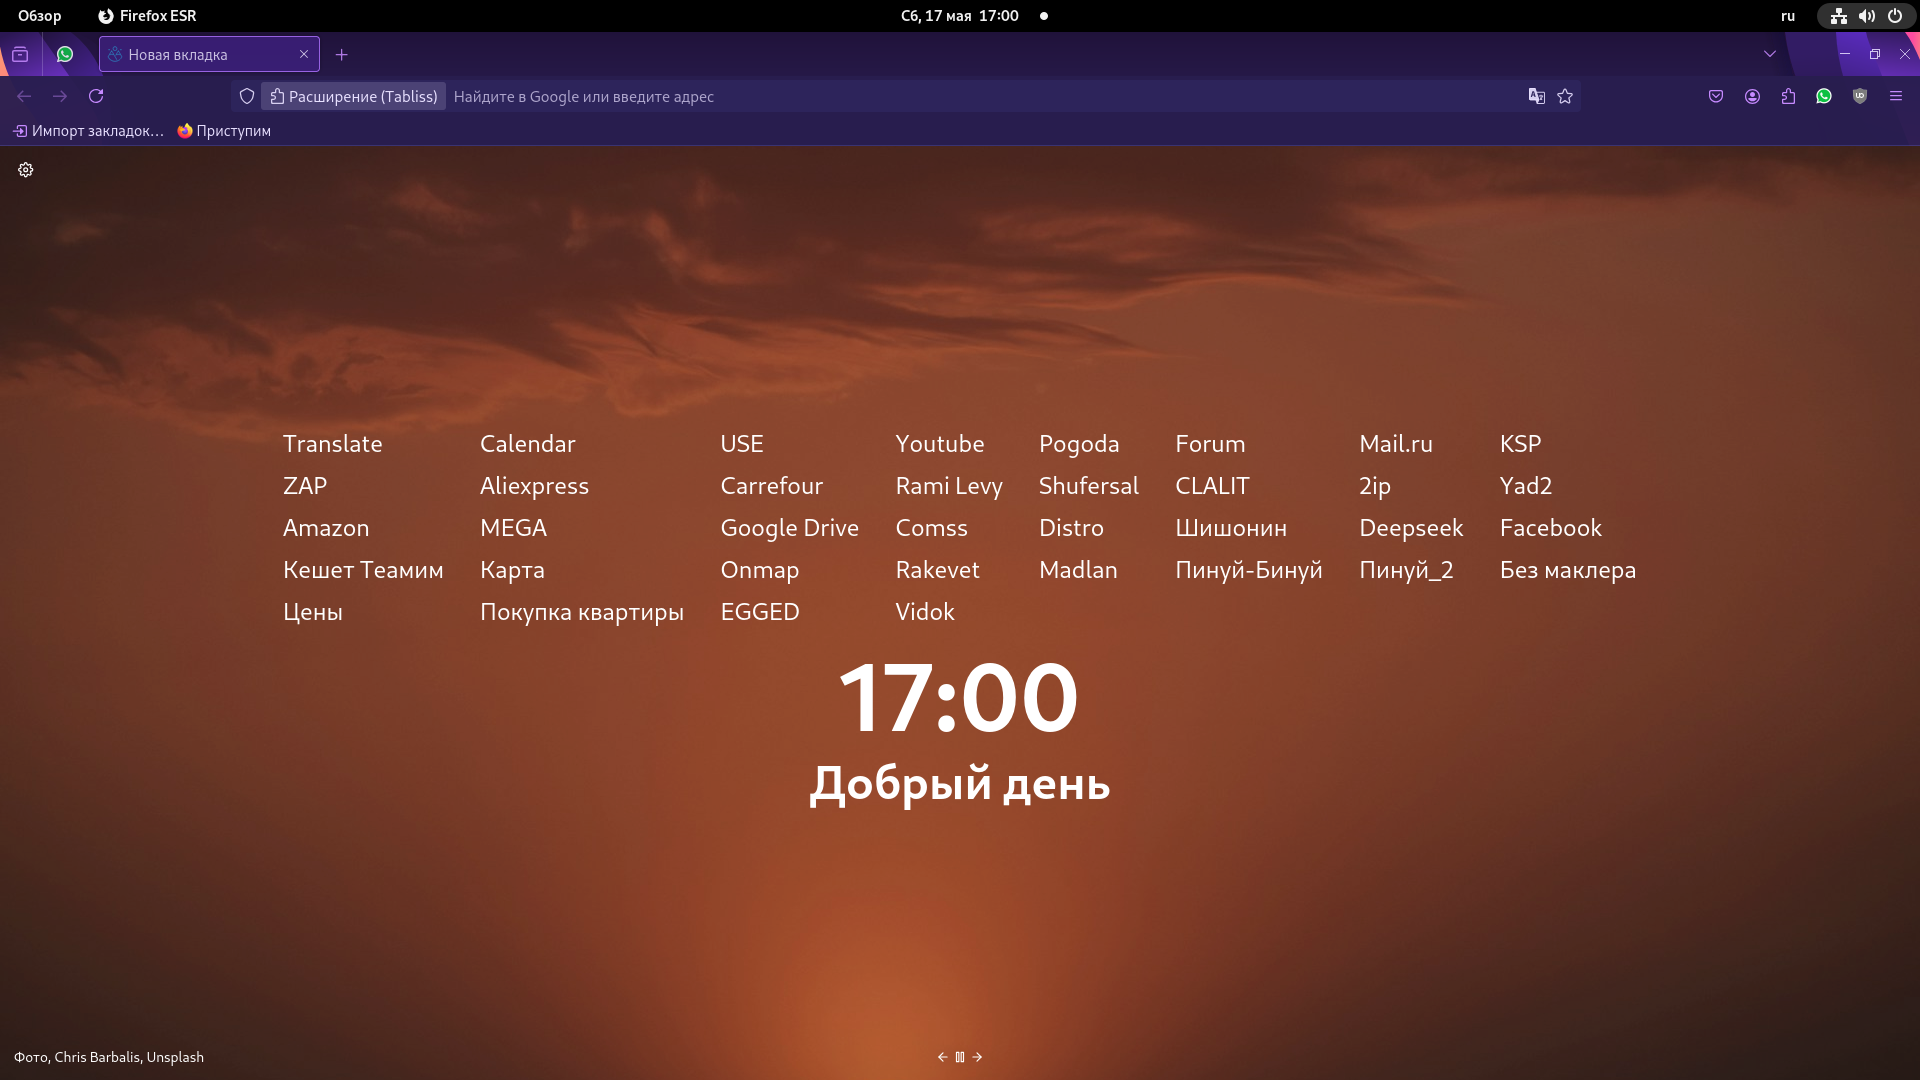Click the Расширение (Tabliss) identity badge

point(354,96)
